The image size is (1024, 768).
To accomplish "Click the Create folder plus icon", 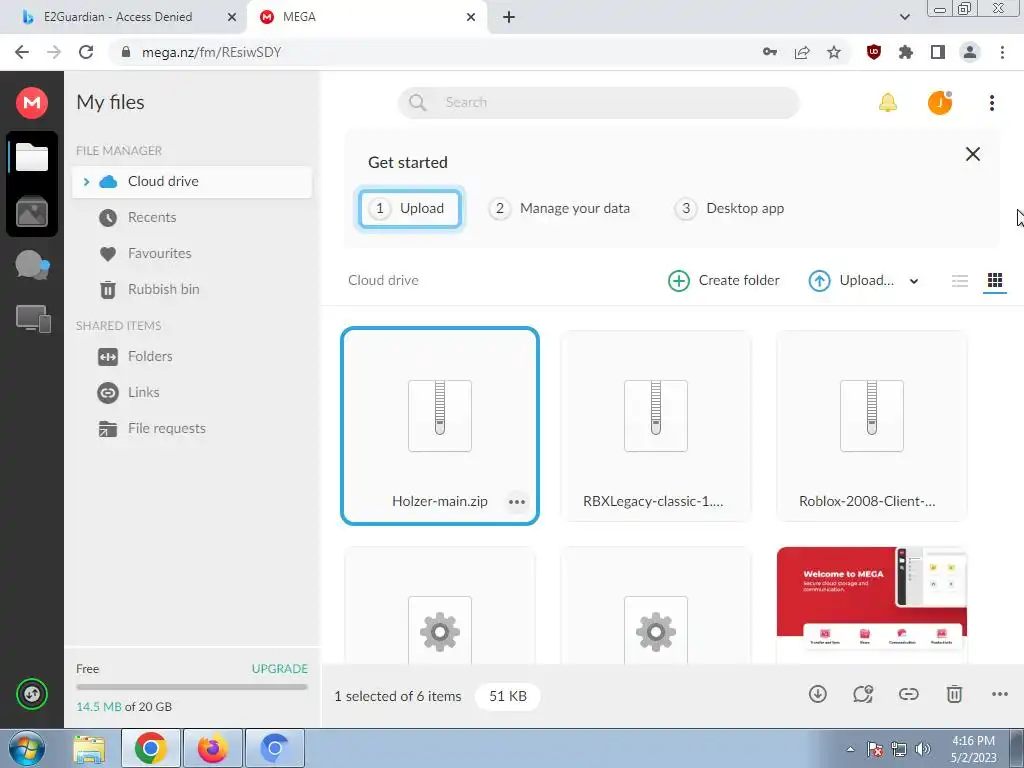I will tap(679, 281).
